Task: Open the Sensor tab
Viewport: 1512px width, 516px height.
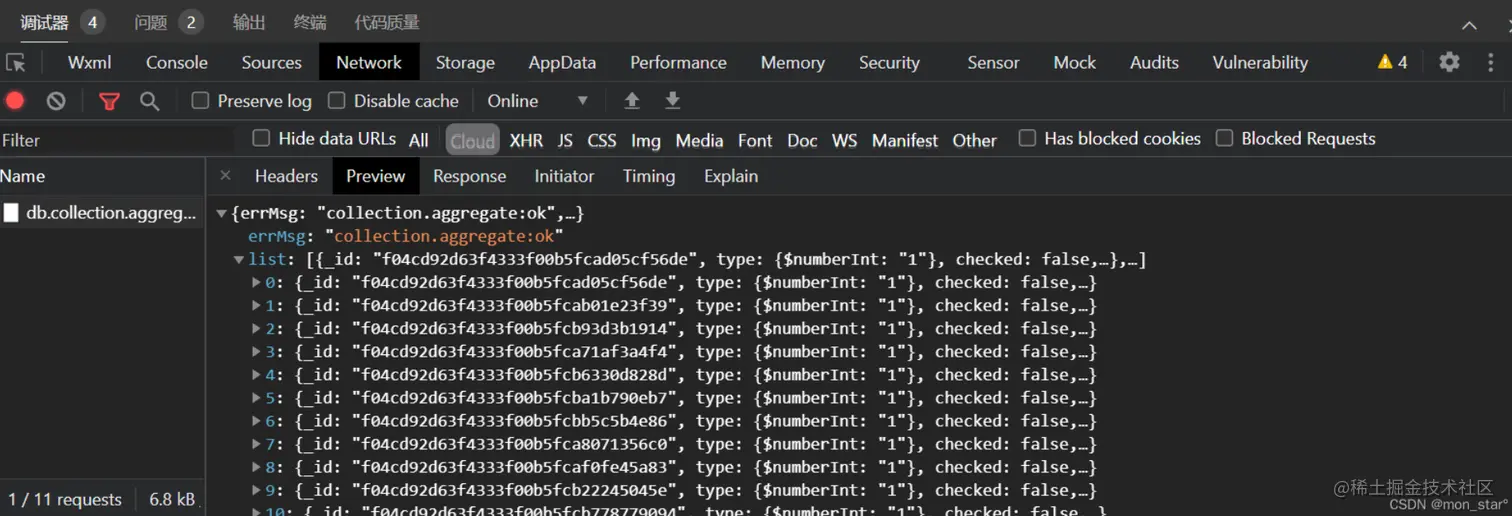Action: 993,62
